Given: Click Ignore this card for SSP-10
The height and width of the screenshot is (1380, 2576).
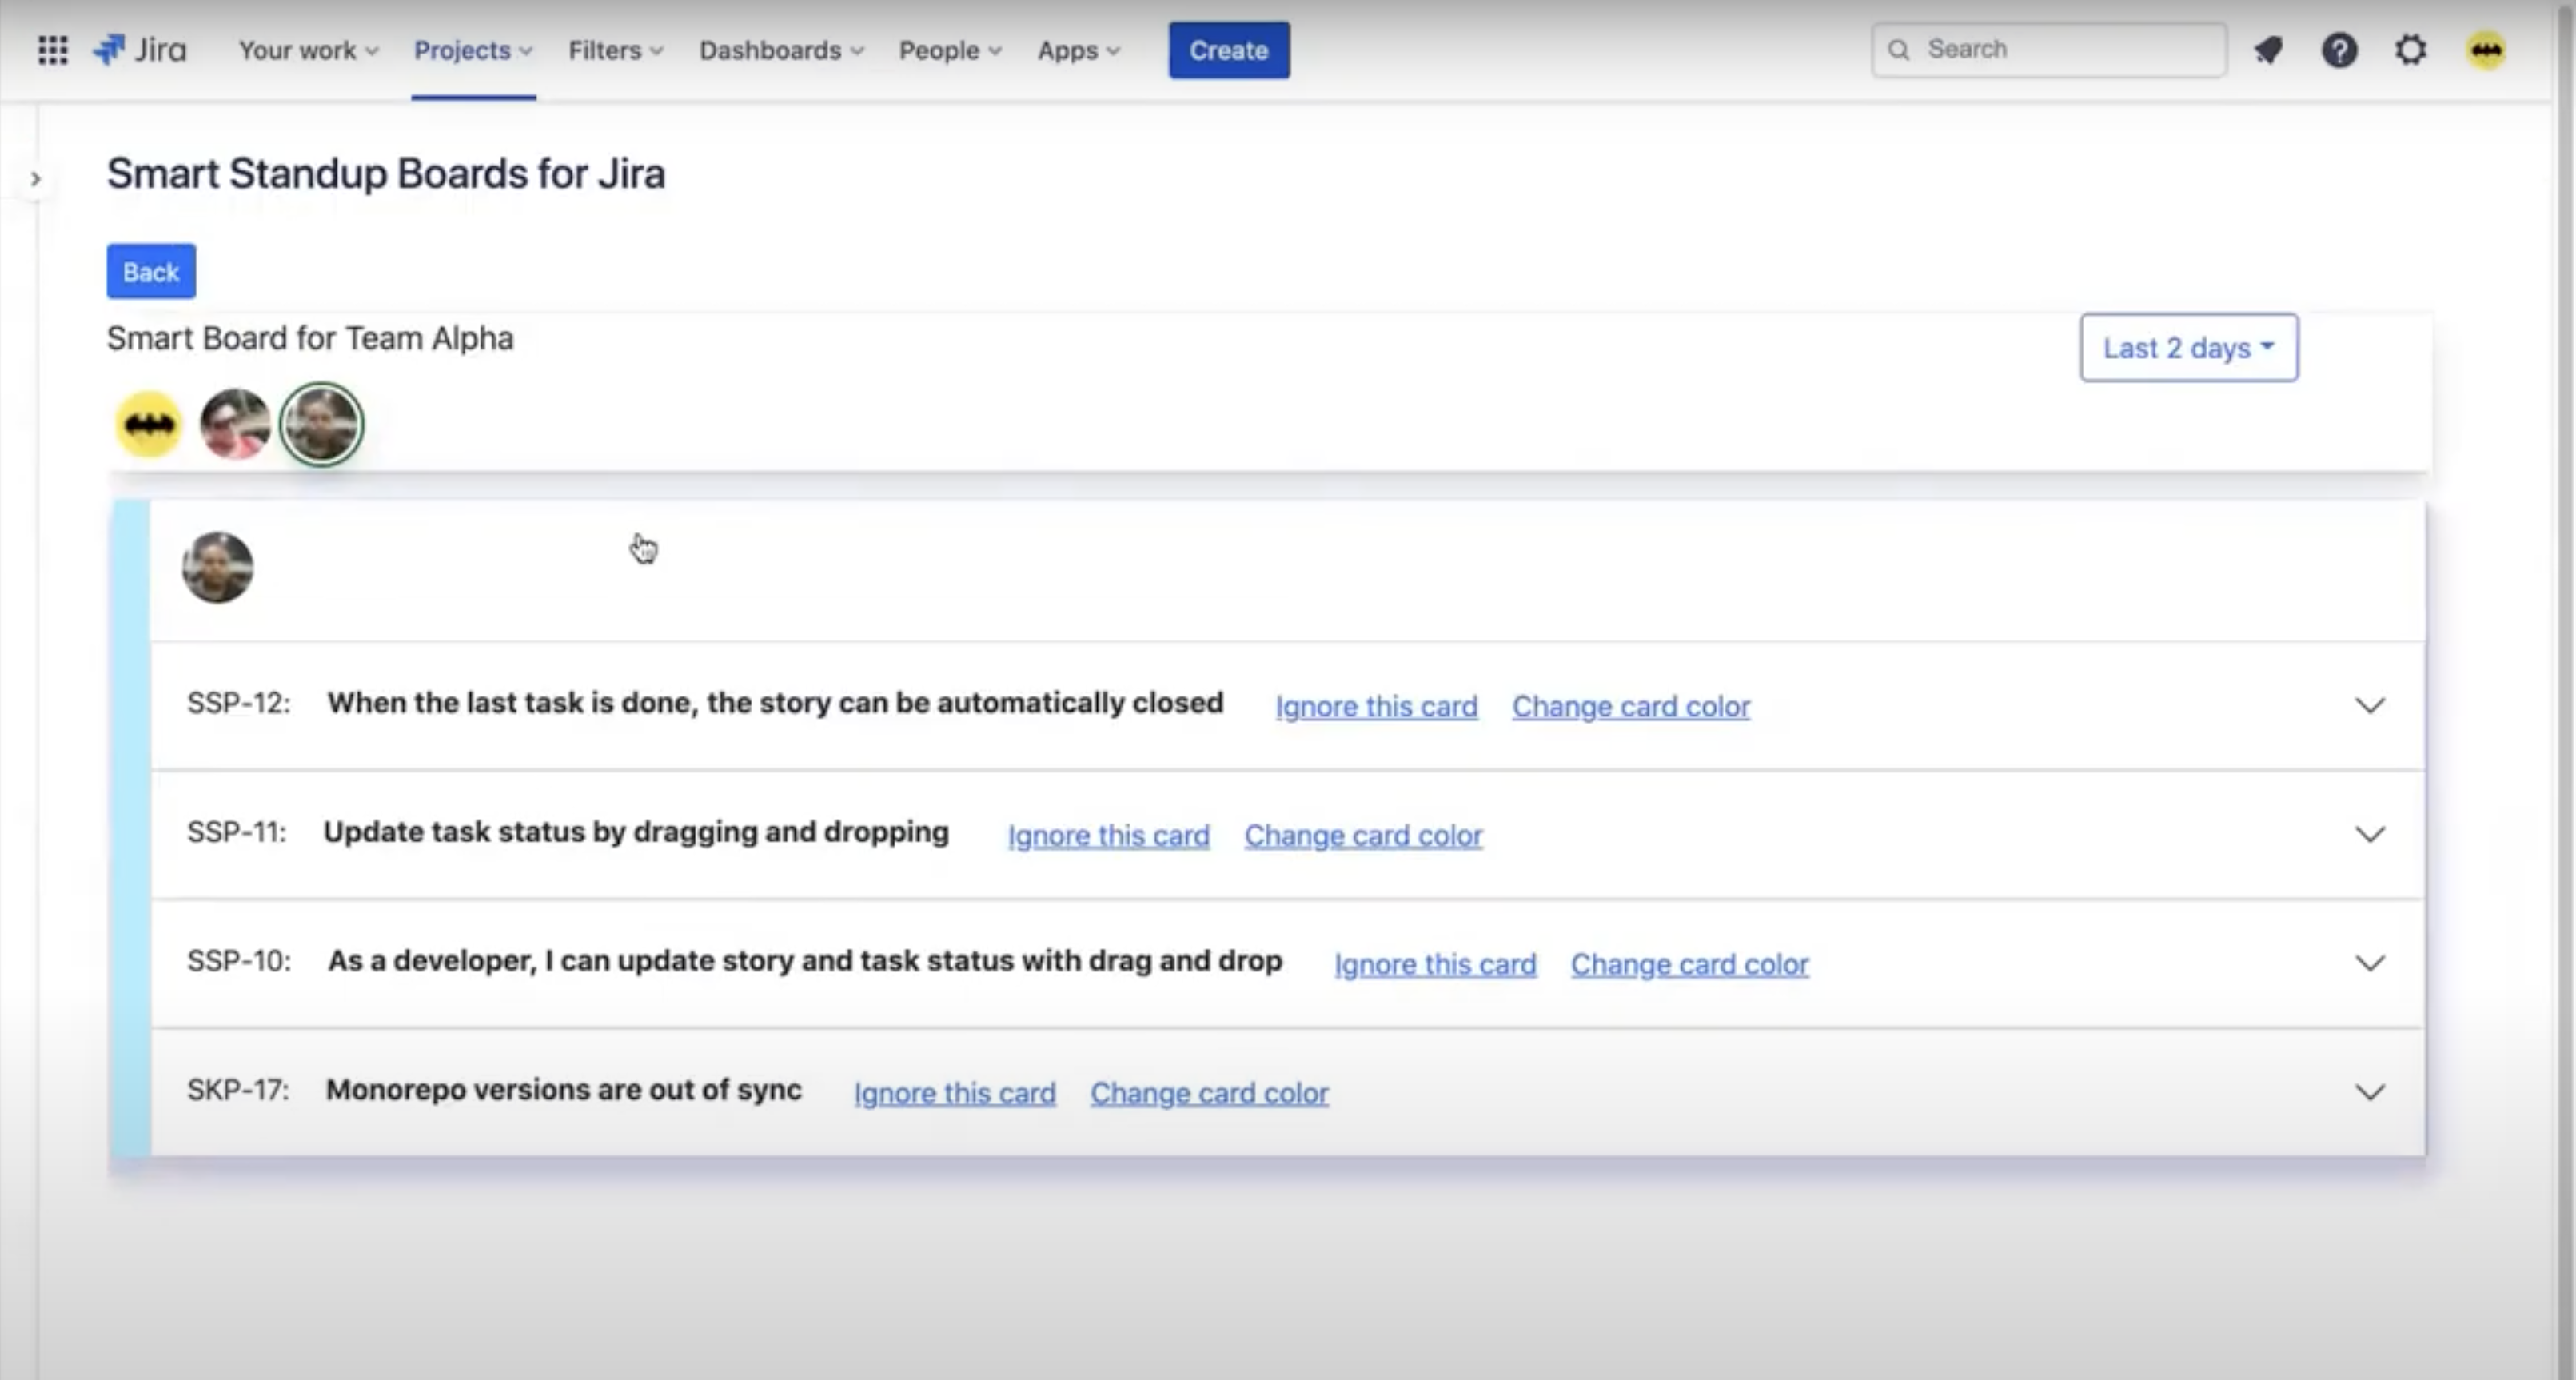Looking at the screenshot, I should (1435, 965).
